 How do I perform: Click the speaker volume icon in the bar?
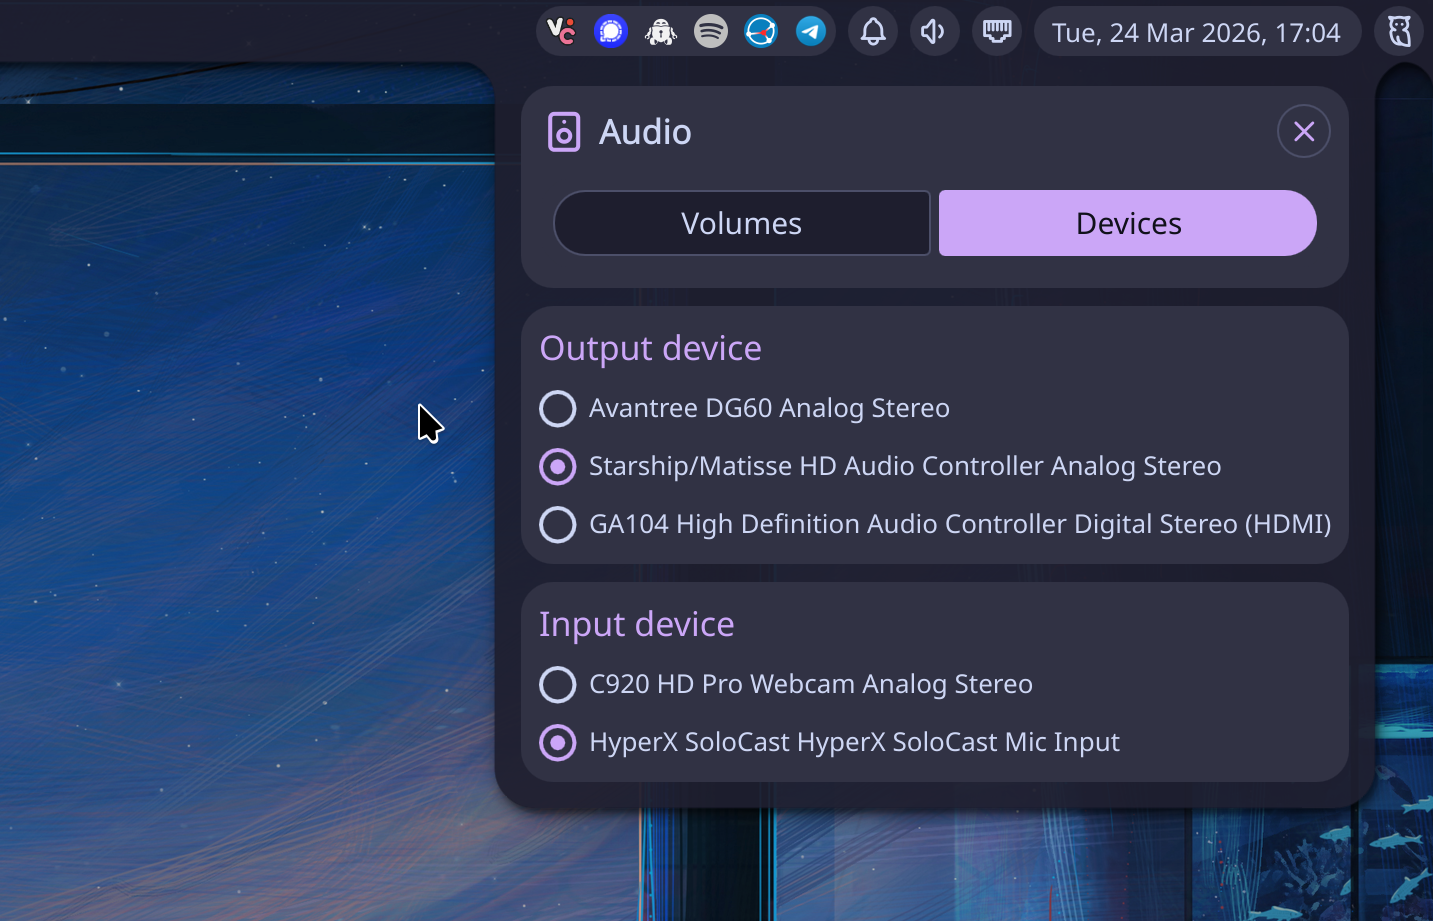(934, 31)
